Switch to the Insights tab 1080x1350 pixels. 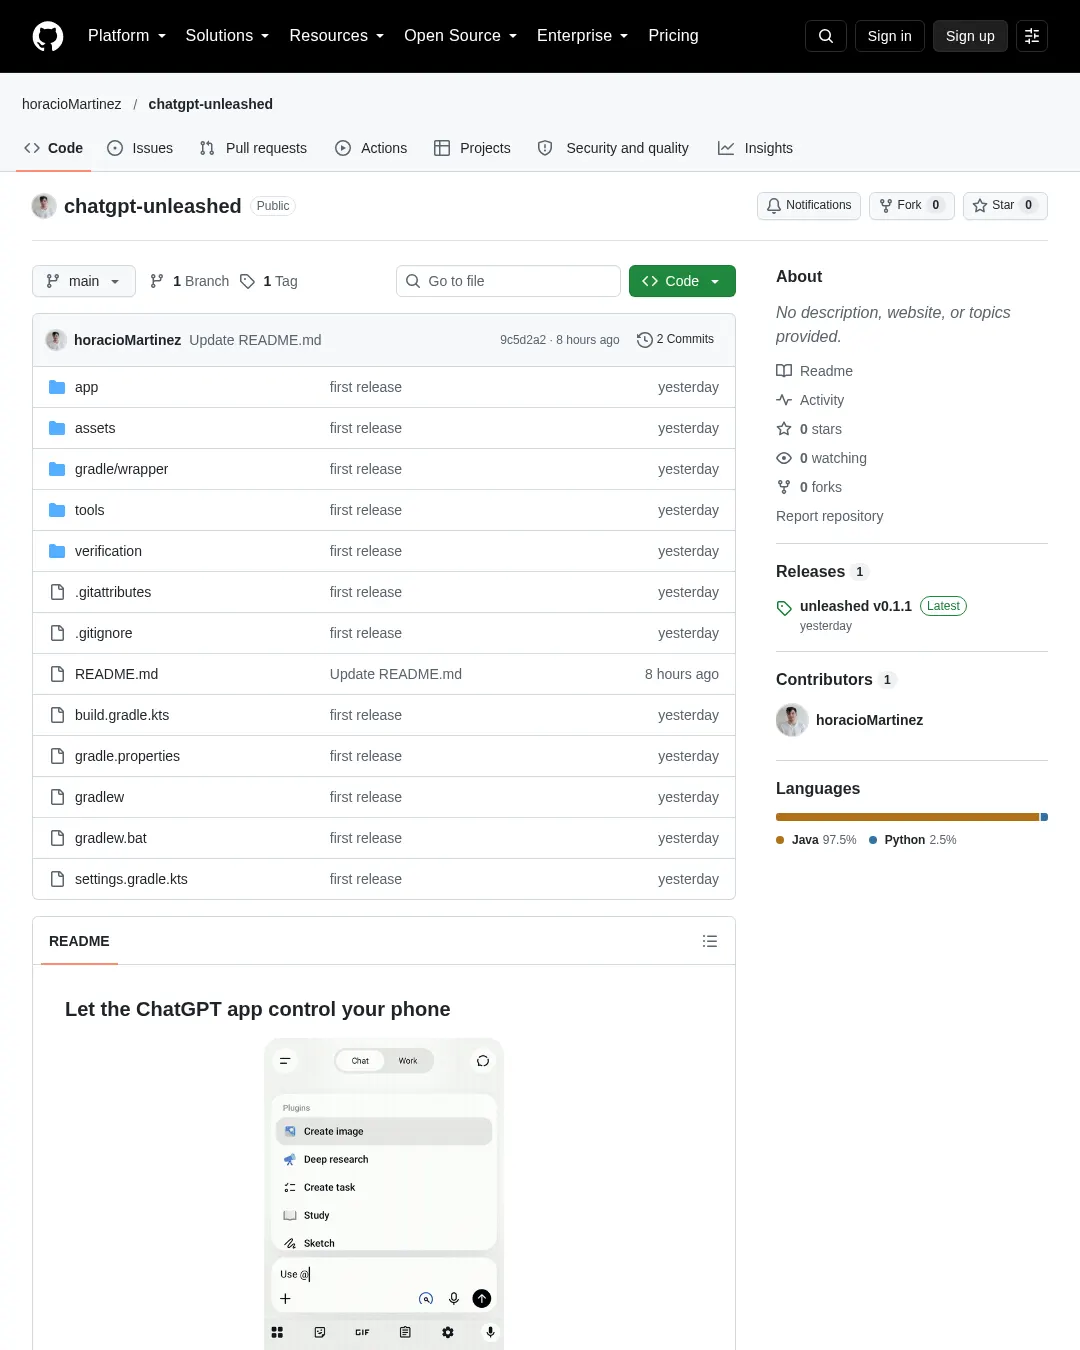click(x=755, y=148)
